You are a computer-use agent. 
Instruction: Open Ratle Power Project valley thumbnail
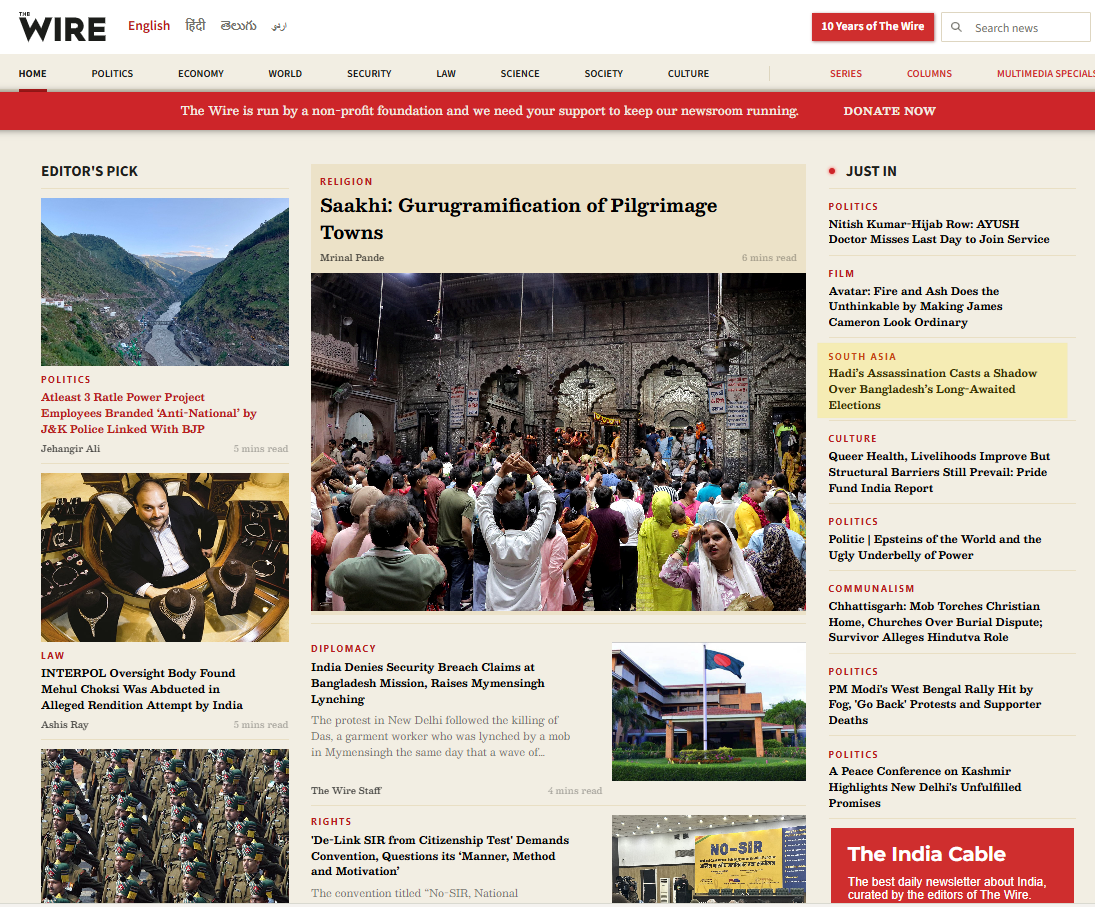(x=165, y=282)
